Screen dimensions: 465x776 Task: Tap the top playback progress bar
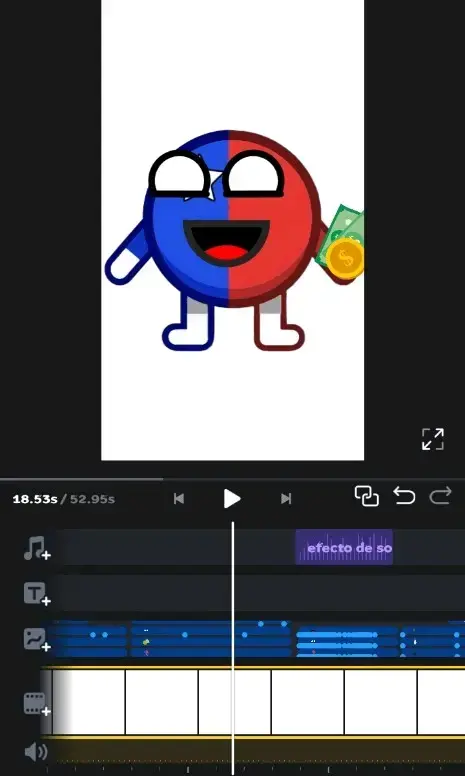coord(232,479)
